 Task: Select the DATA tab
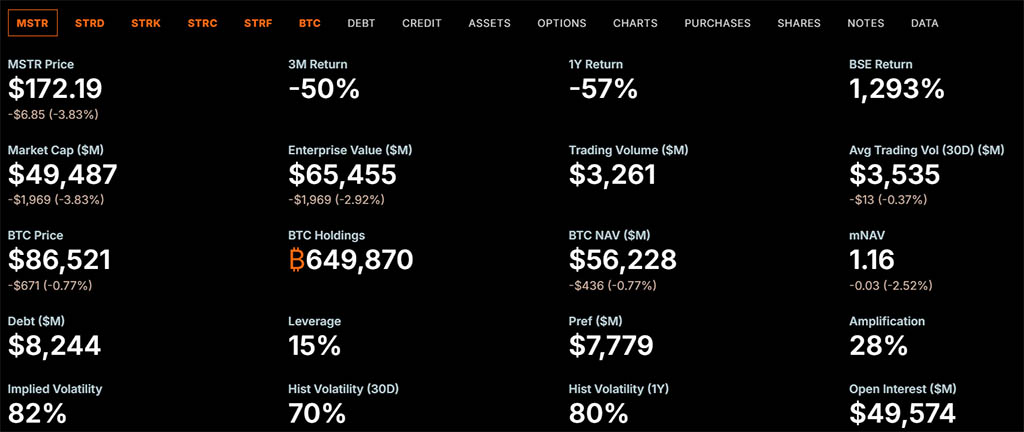point(925,22)
